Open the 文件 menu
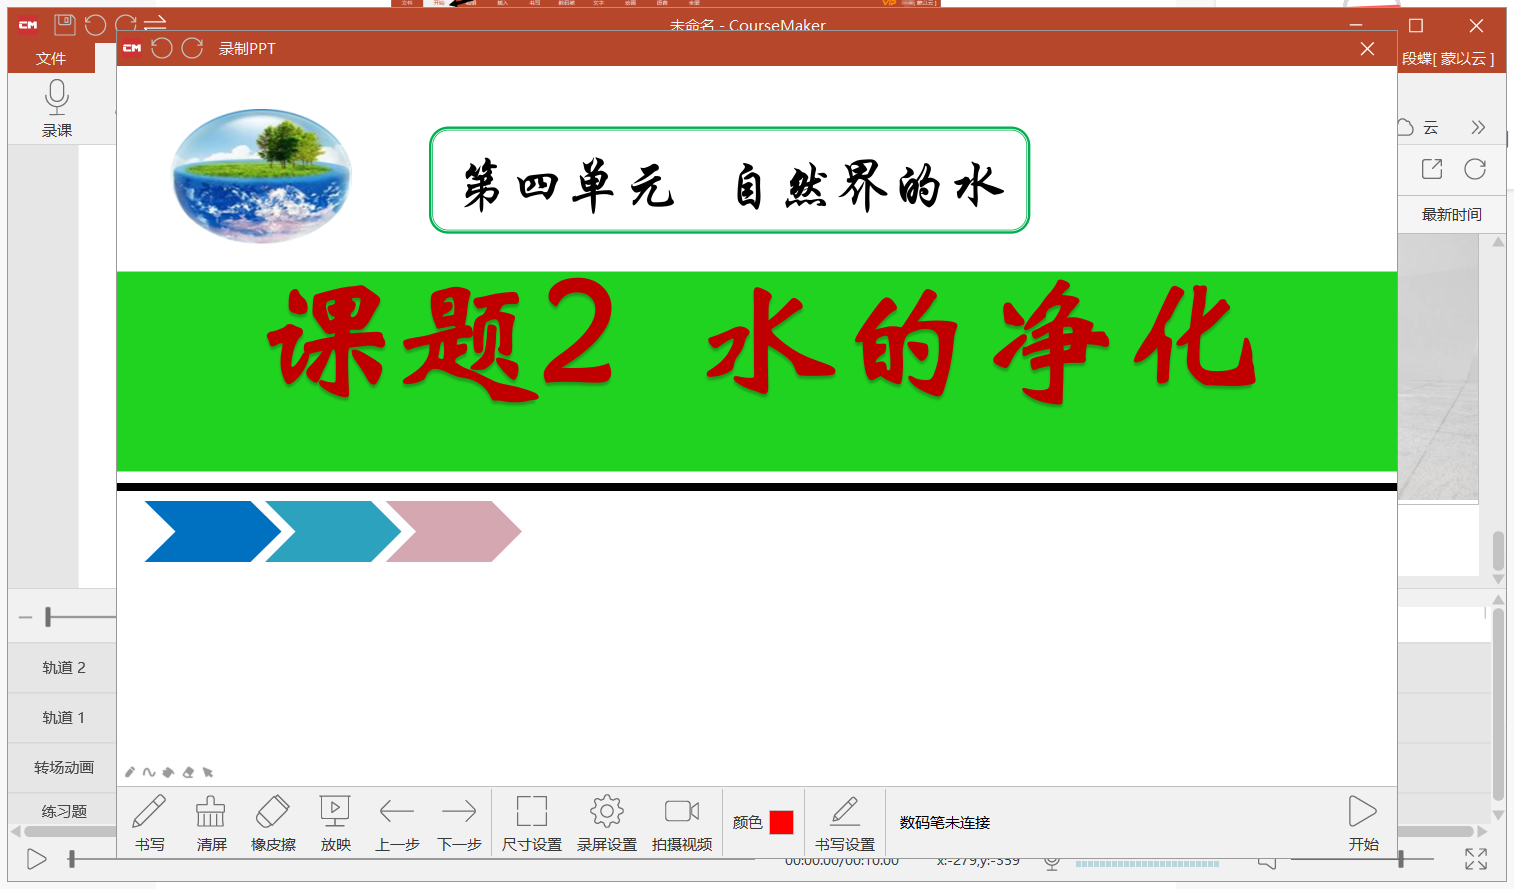1514x889 pixels. click(51, 58)
